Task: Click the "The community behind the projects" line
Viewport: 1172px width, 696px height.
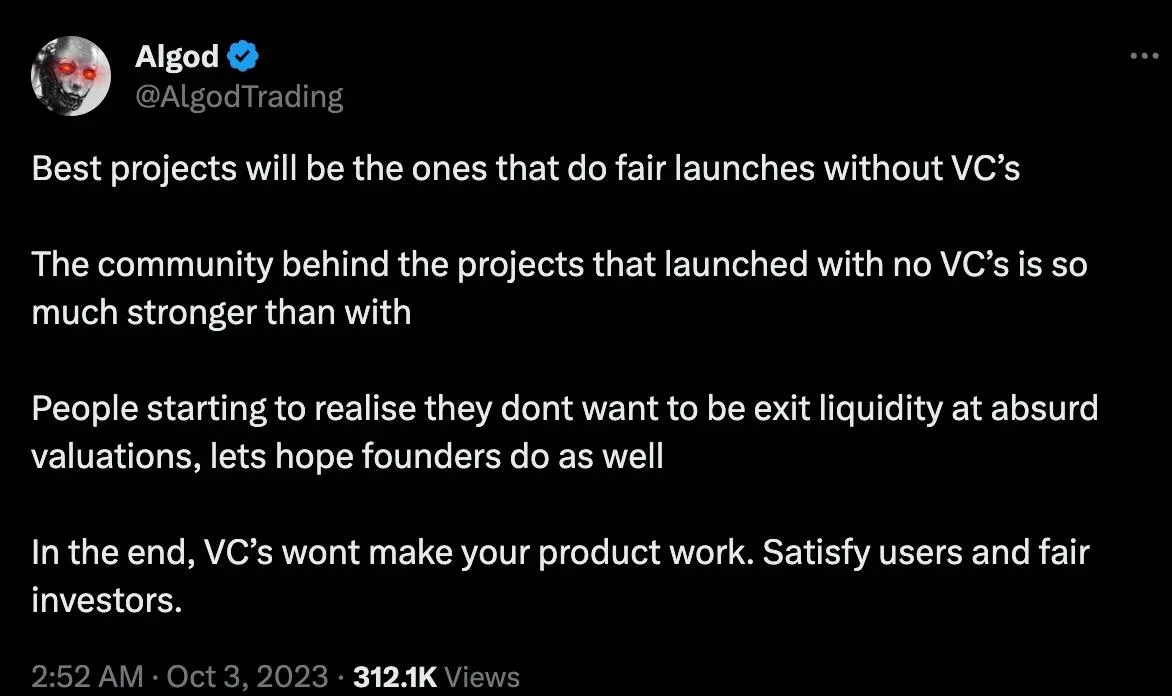Action: (559, 265)
